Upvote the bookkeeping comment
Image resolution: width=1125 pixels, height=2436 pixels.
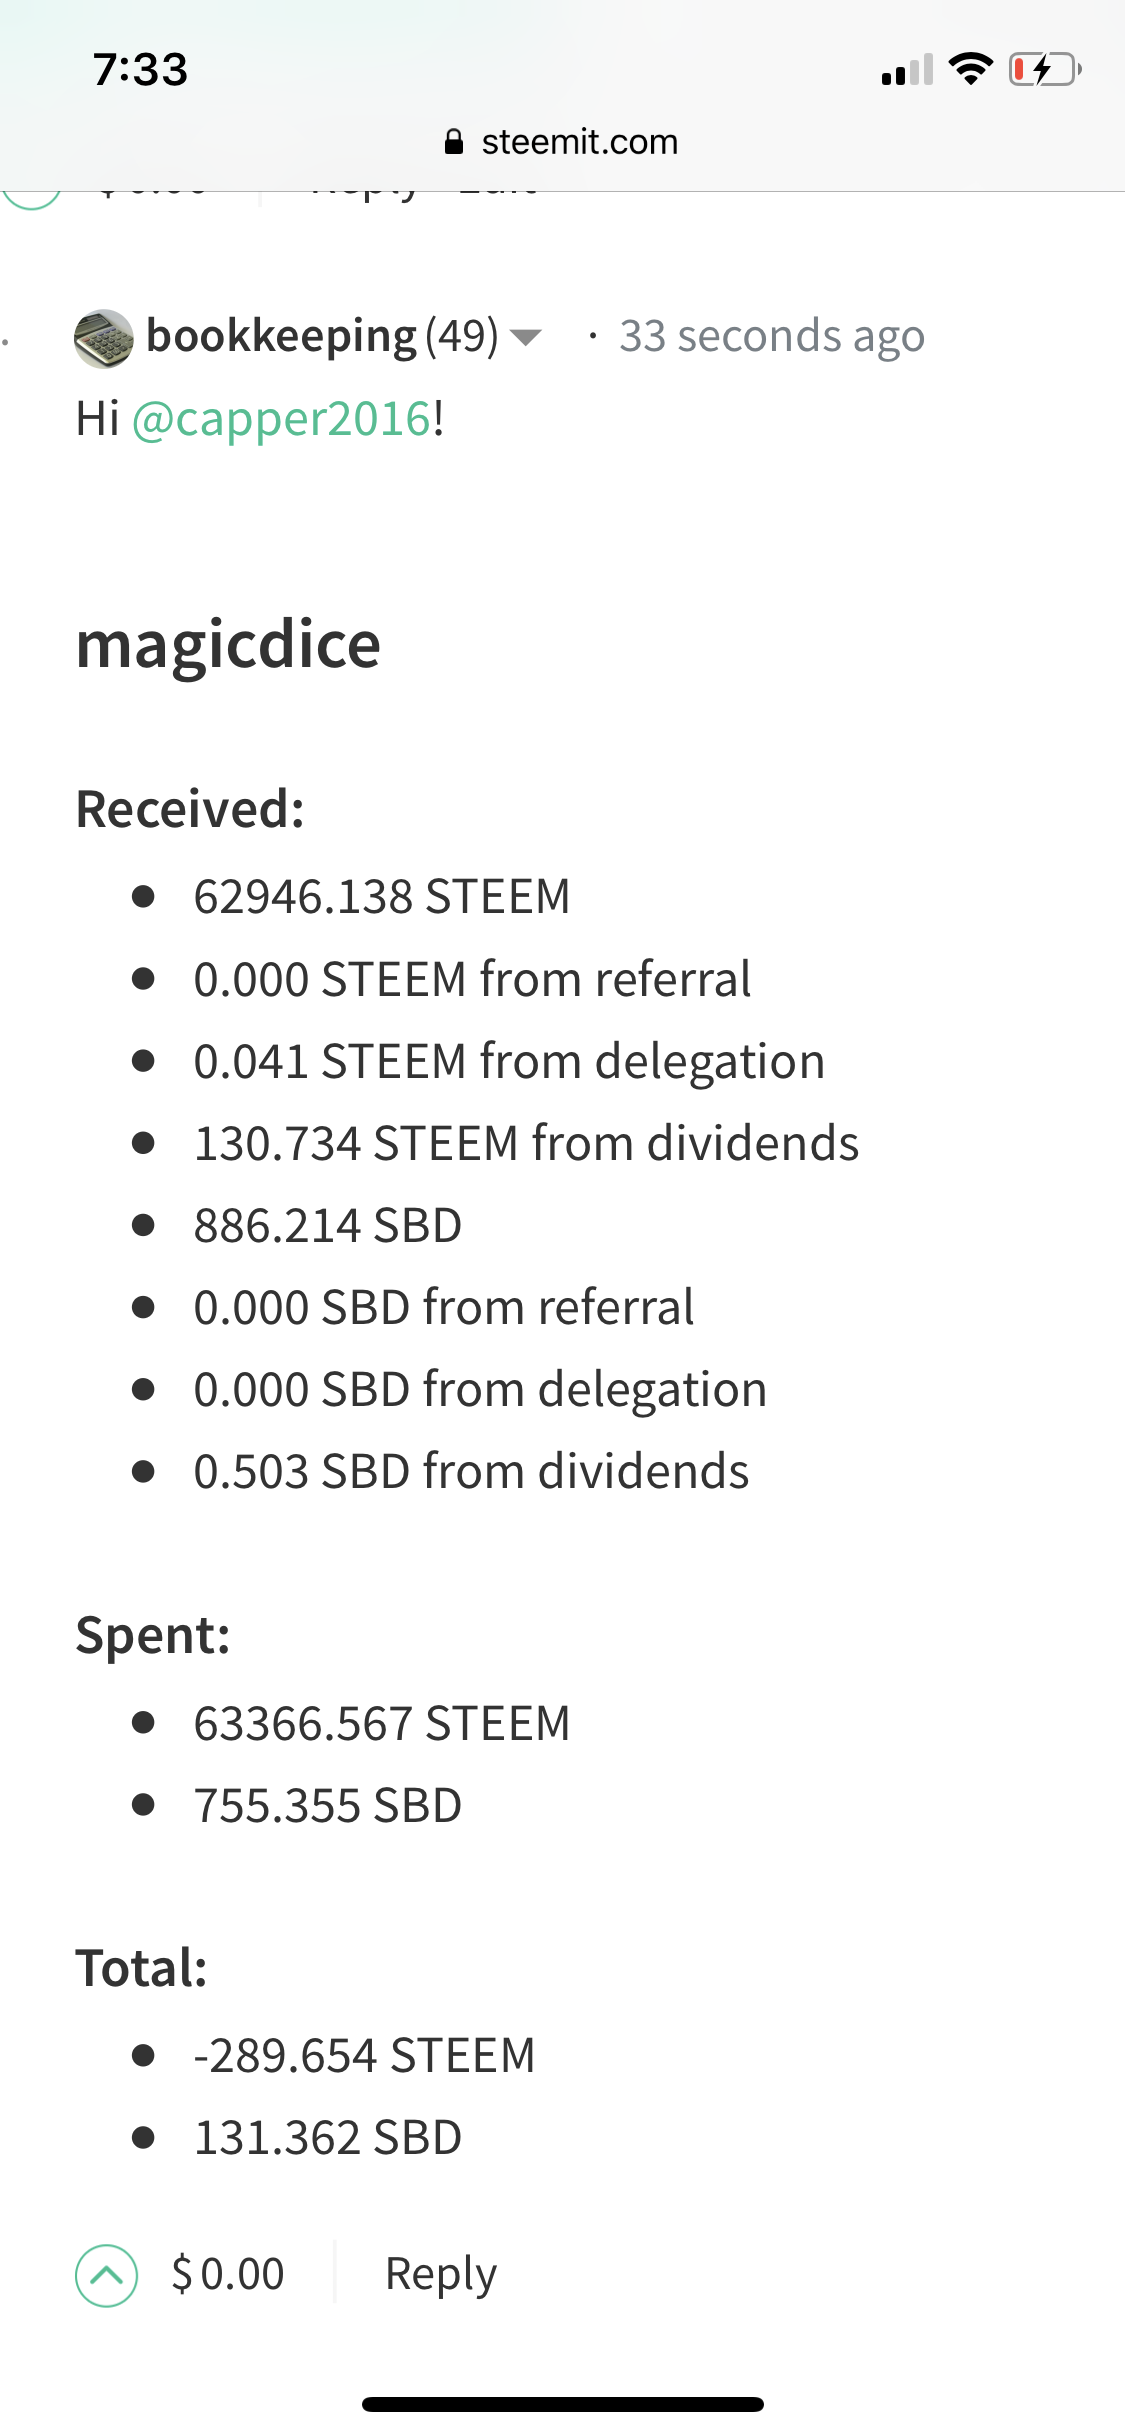[106, 2275]
